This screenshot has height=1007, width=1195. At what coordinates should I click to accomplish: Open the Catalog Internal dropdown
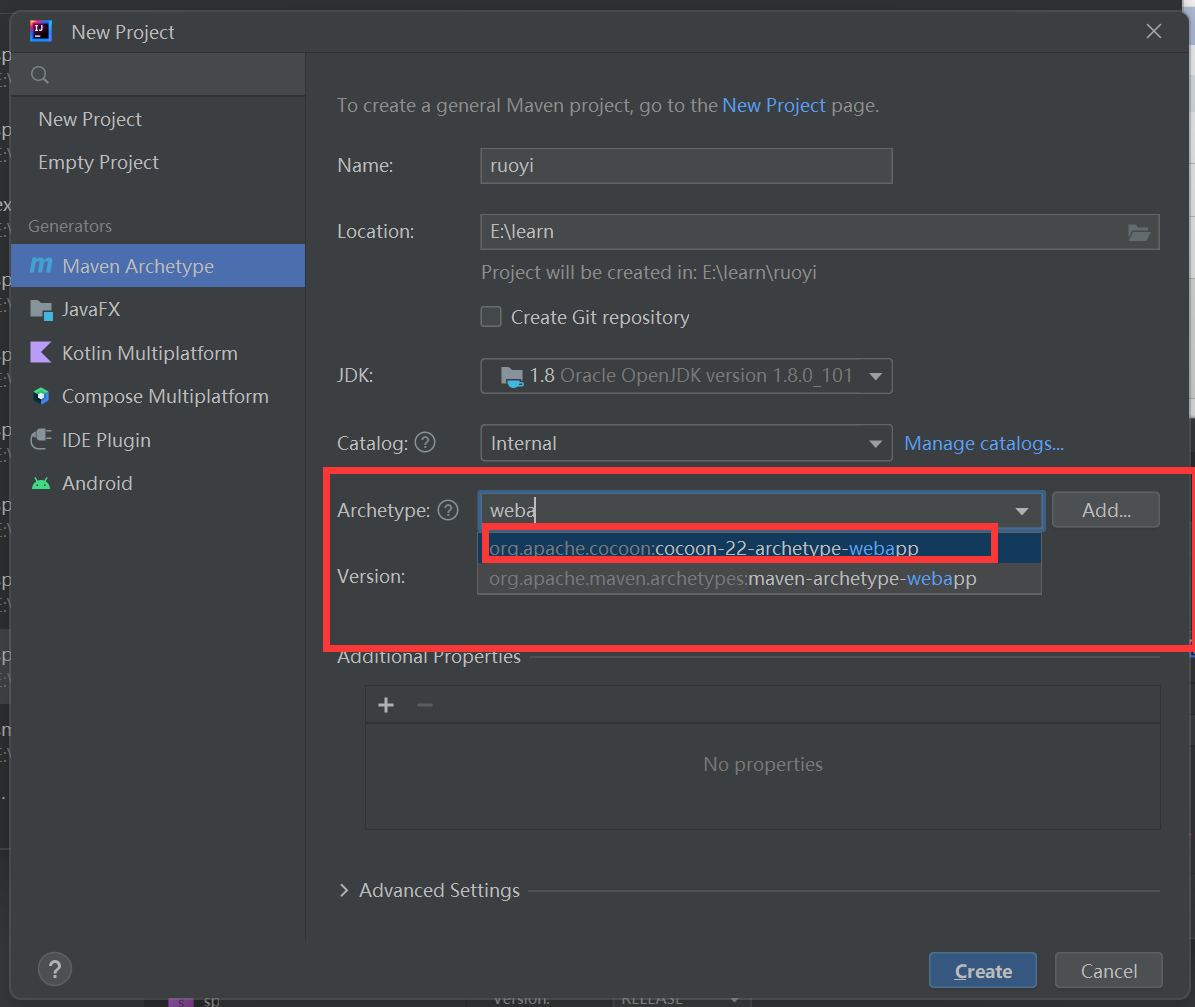click(x=686, y=443)
